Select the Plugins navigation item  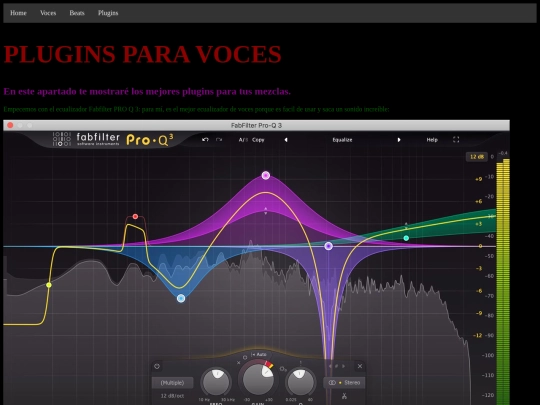pos(108,13)
